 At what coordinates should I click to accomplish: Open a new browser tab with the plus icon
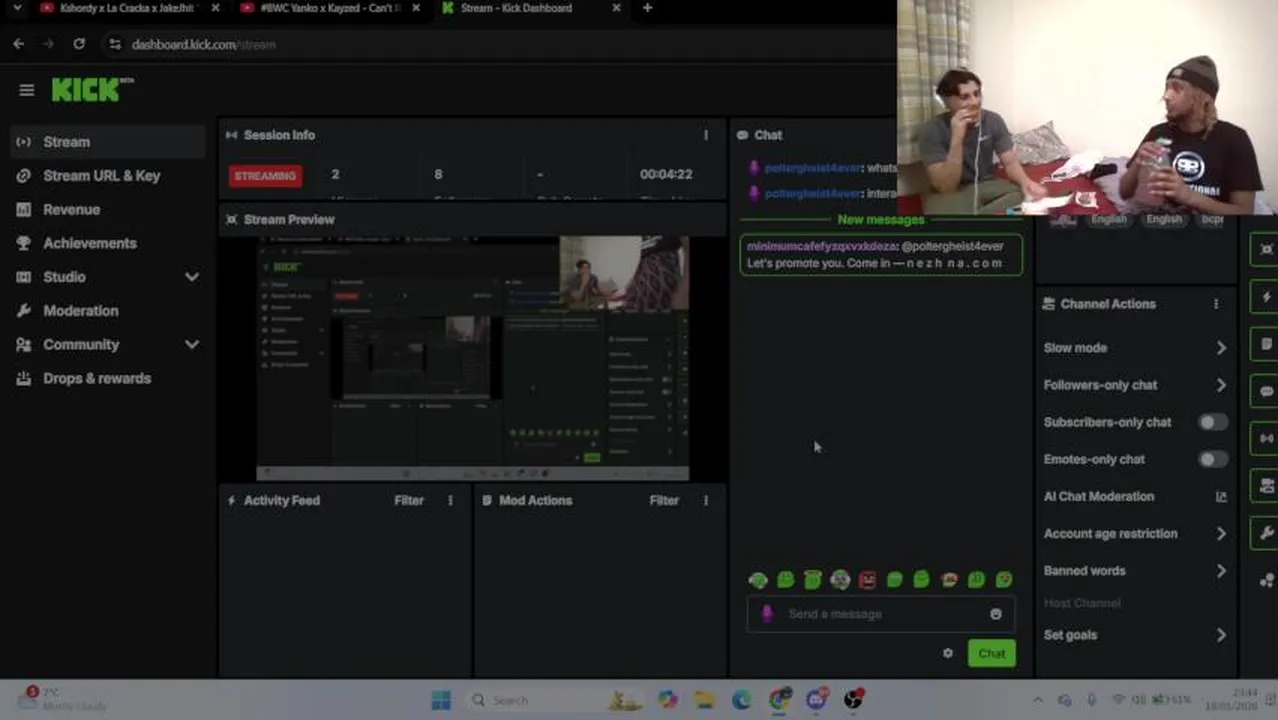pos(647,8)
